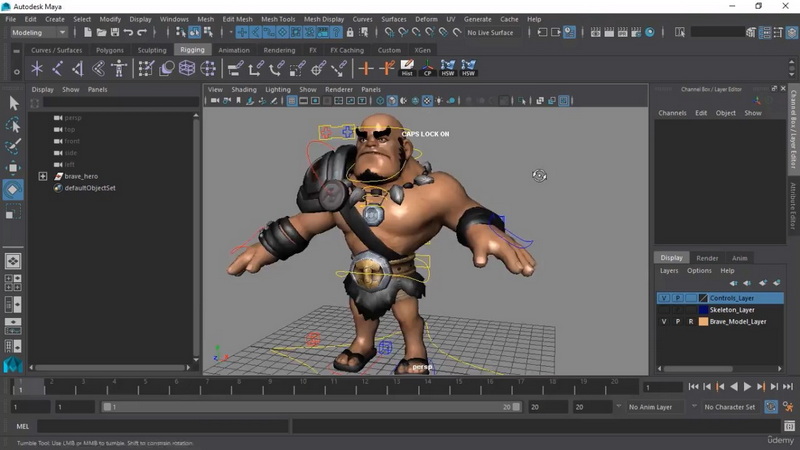
Task: Undo using the status line arrow
Action: click(128, 32)
